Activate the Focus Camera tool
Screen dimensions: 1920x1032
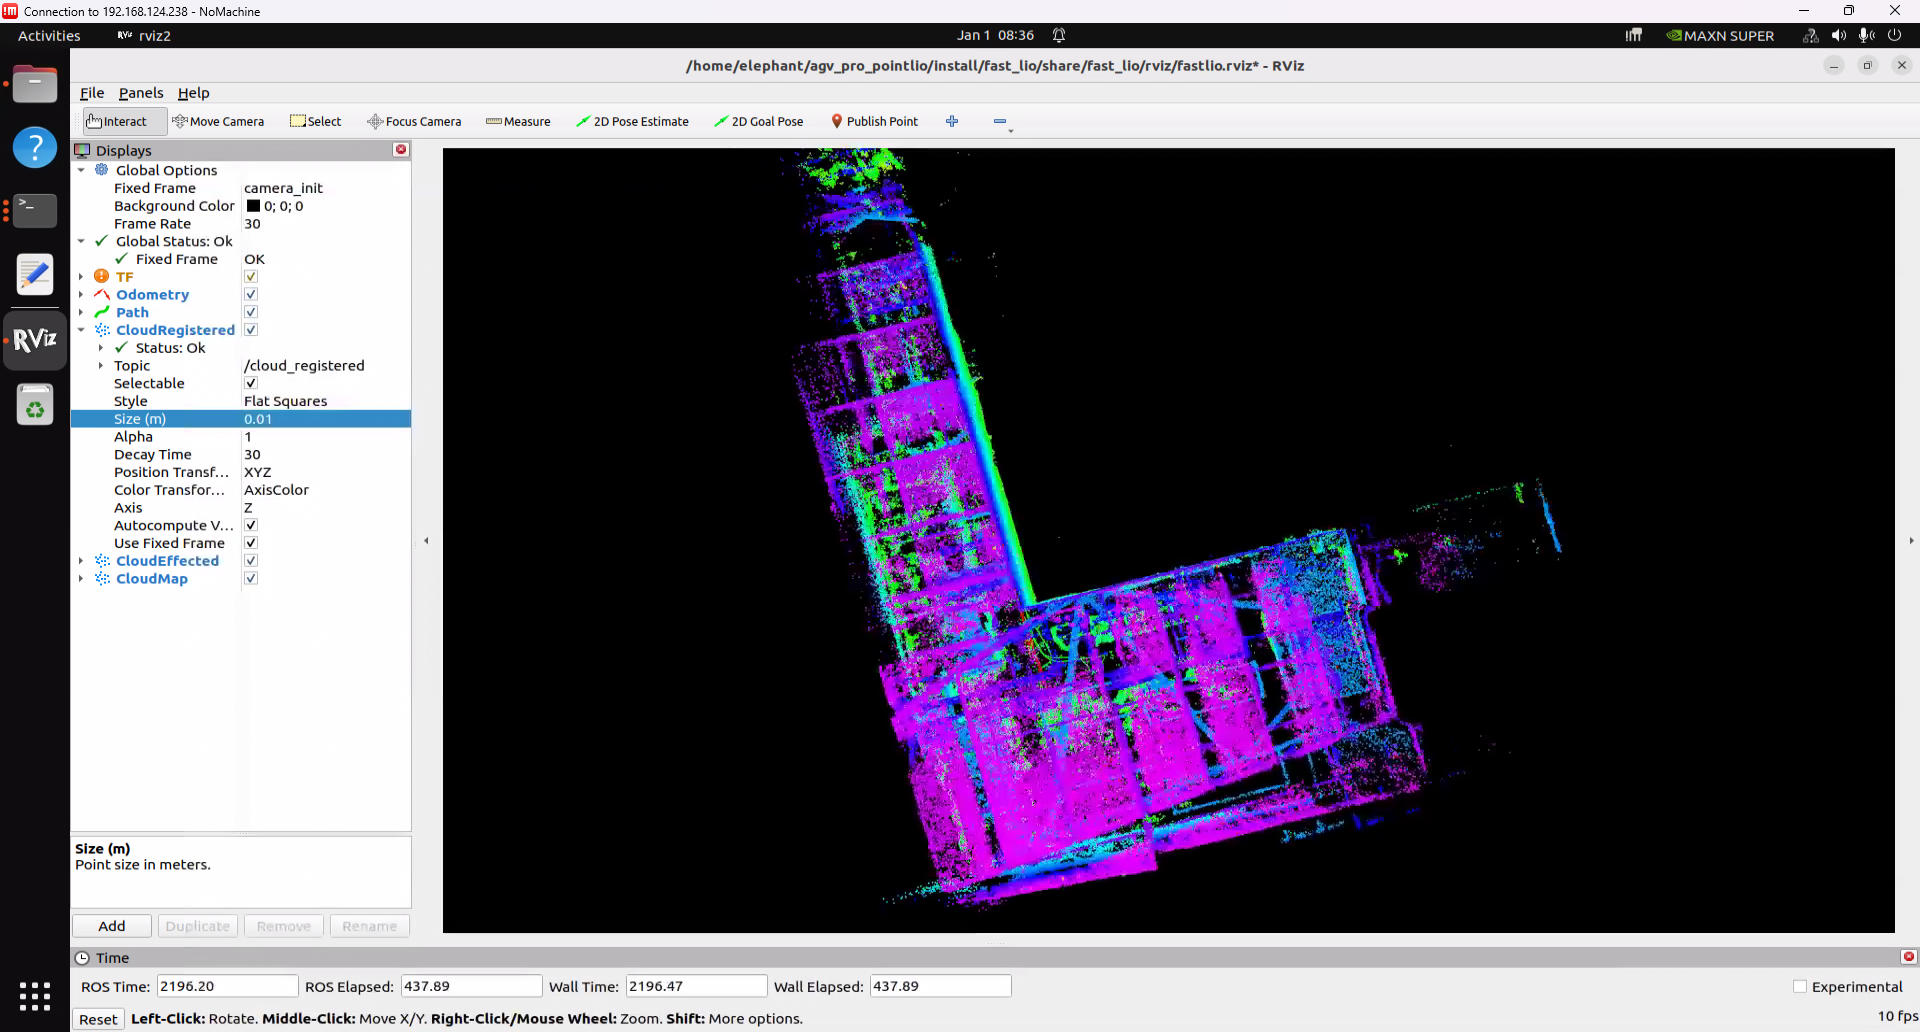tap(414, 121)
